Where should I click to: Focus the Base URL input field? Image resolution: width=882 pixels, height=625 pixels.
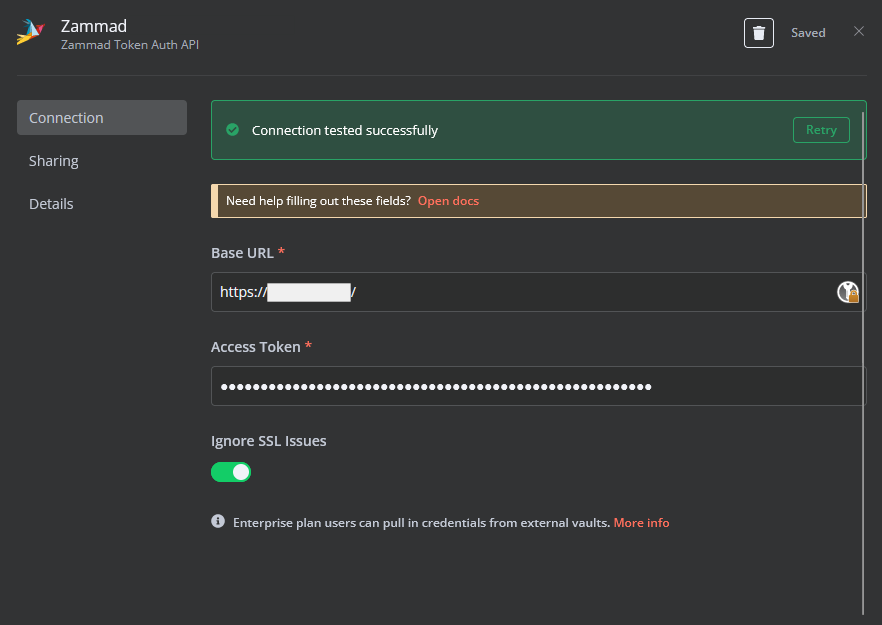[538, 292]
